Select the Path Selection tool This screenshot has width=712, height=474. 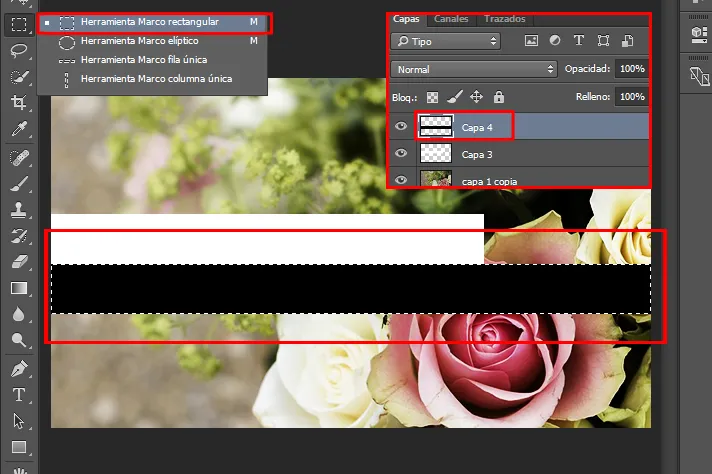[19, 421]
